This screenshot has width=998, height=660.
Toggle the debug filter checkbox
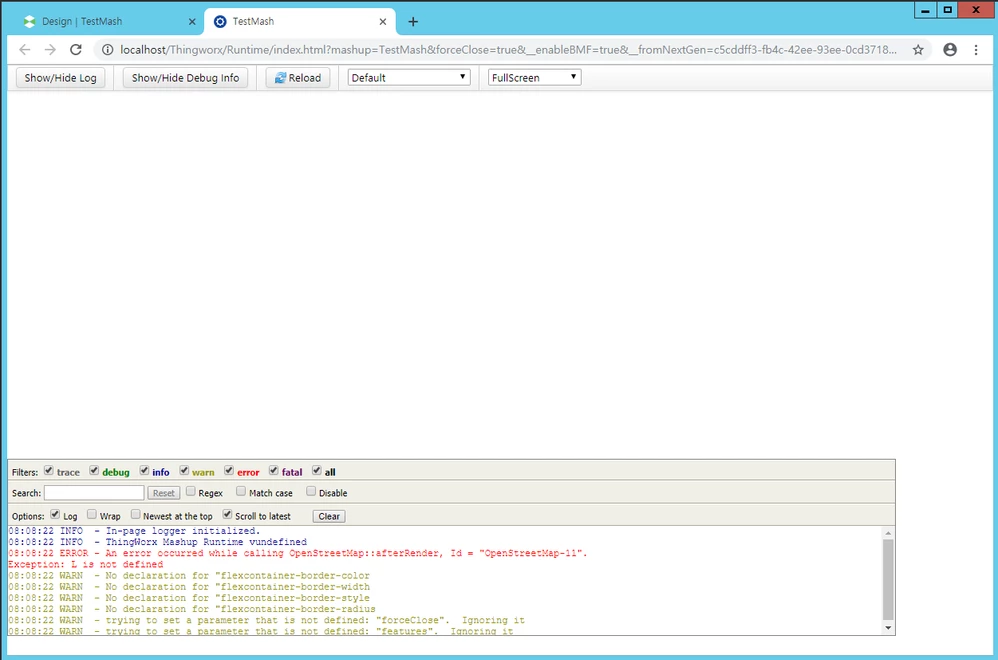(x=94, y=470)
